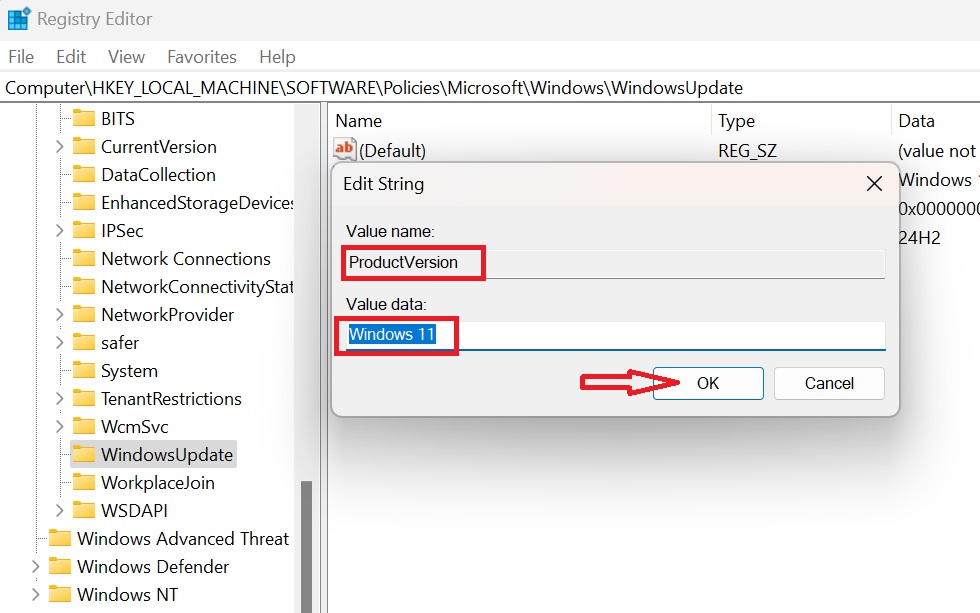Click the 24H2 data cell

pyautogui.click(x=919, y=237)
